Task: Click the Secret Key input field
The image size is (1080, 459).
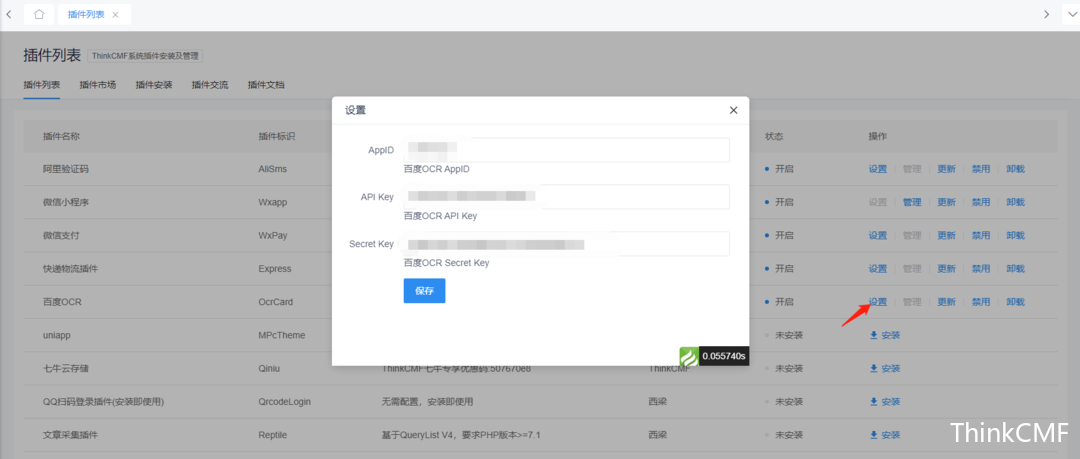Action: [x=566, y=244]
